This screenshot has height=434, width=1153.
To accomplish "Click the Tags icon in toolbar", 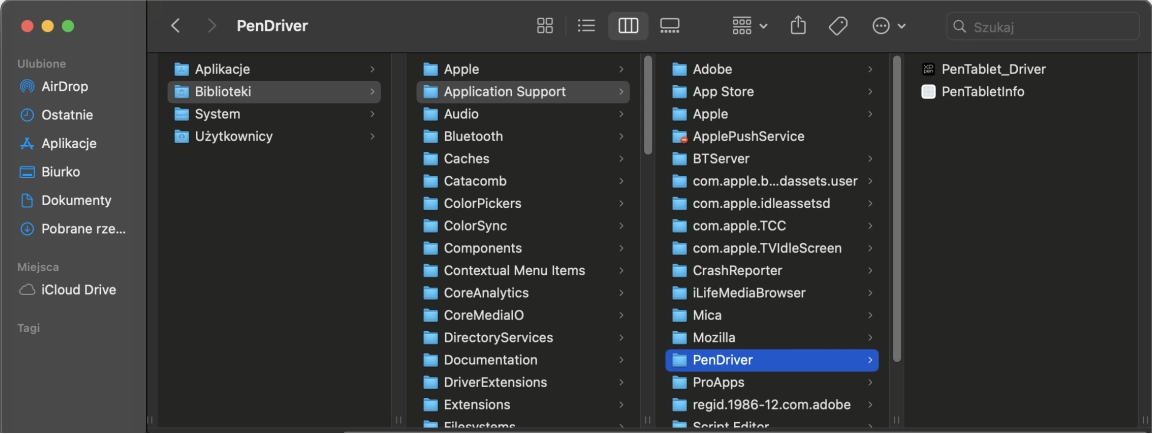I will click(838, 26).
